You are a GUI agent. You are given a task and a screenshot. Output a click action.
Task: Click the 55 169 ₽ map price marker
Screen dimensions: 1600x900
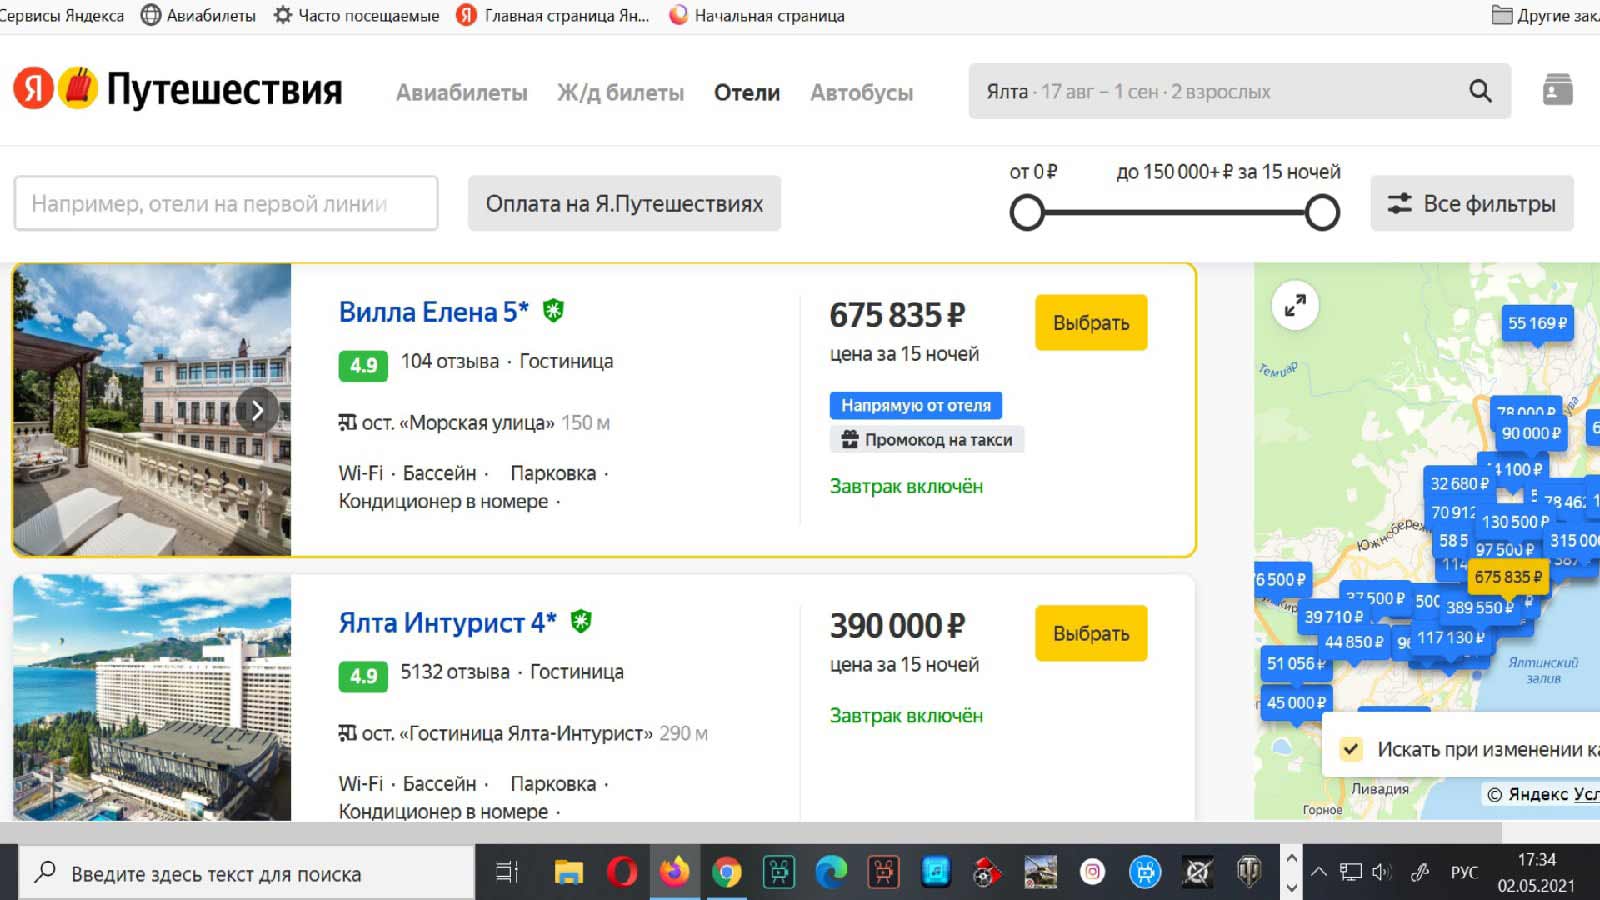1538,323
